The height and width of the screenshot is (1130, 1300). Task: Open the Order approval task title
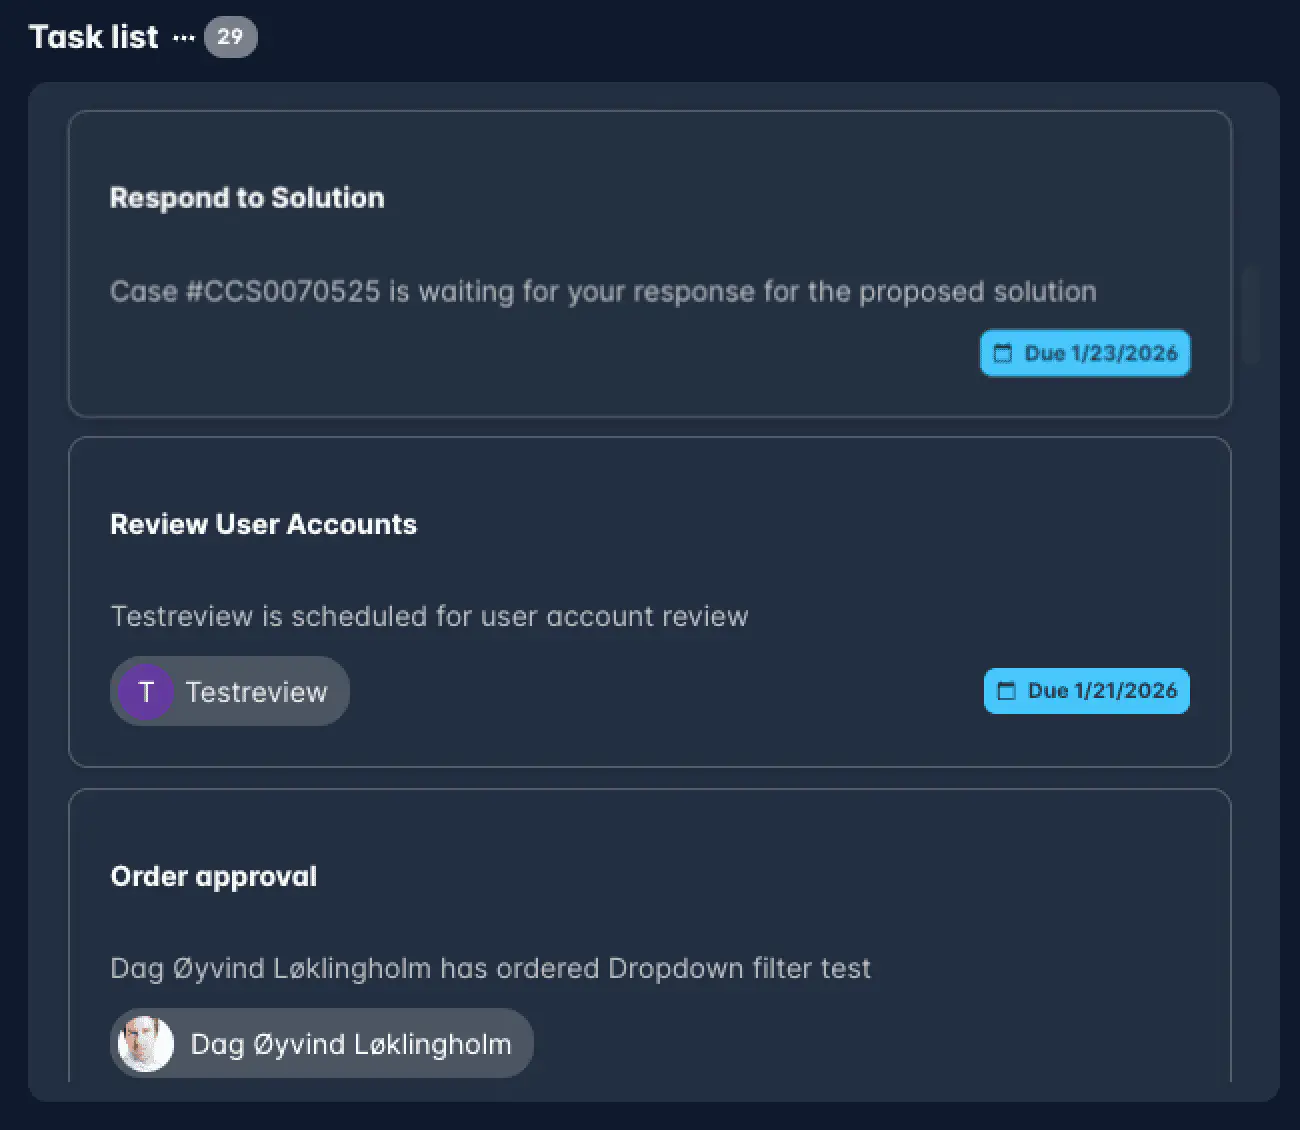pyautogui.click(x=213, y=876)
